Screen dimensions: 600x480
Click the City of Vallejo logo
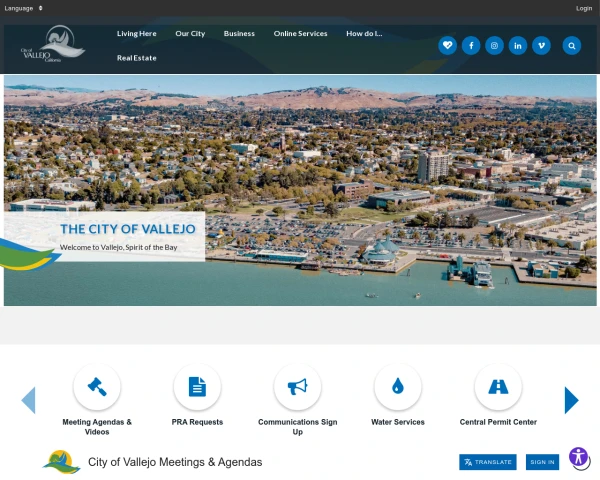53,44
